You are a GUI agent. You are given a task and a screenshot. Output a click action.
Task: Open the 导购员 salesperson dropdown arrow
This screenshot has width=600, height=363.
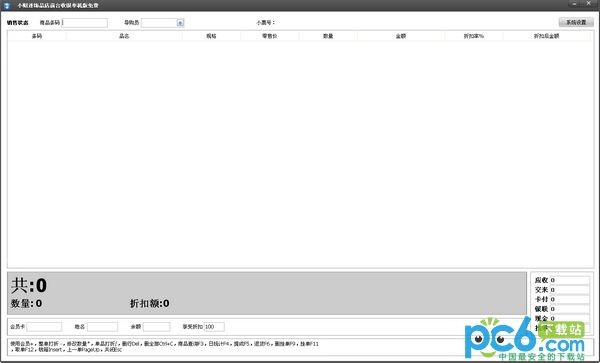tap(180, 23)
